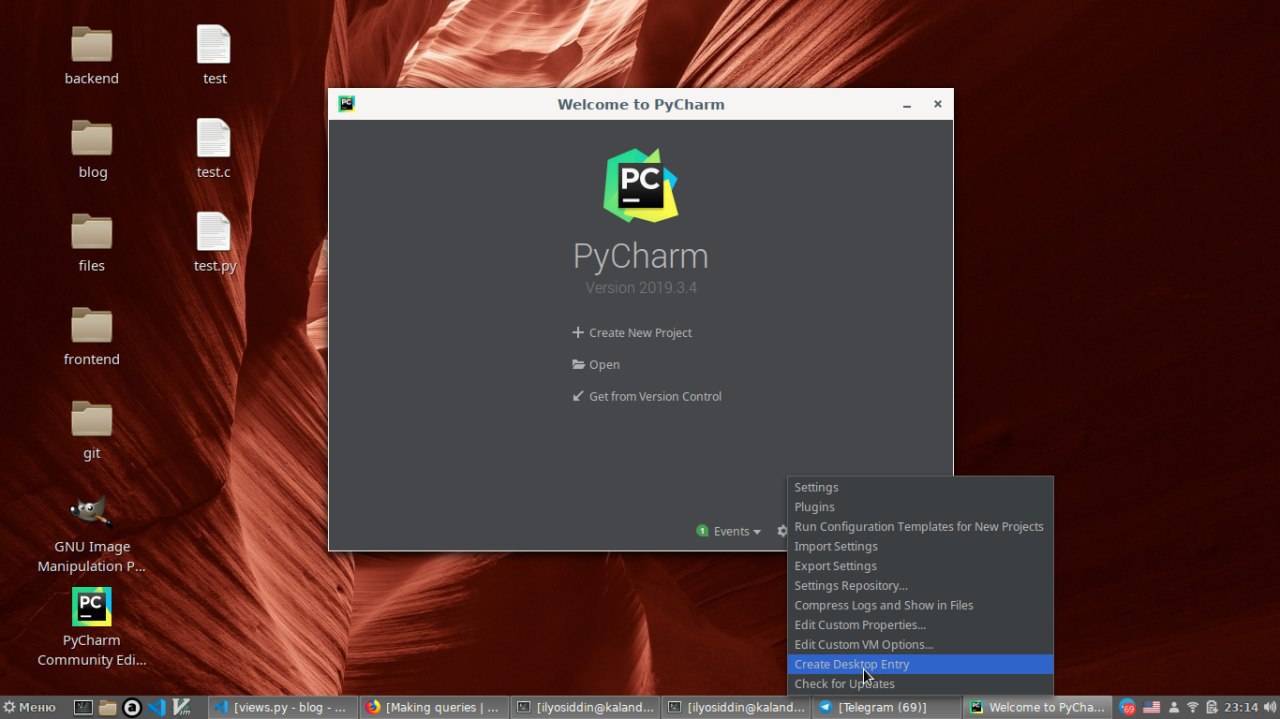Launch Vim from panel launcher
This screenshot has width=1280, height=719.
click(x=181, y=707)
